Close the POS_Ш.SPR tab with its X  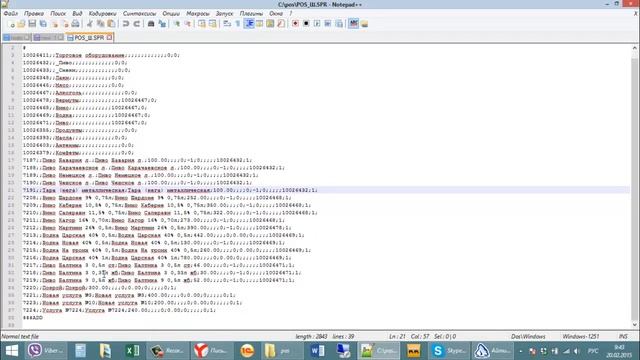coord(109,38)
